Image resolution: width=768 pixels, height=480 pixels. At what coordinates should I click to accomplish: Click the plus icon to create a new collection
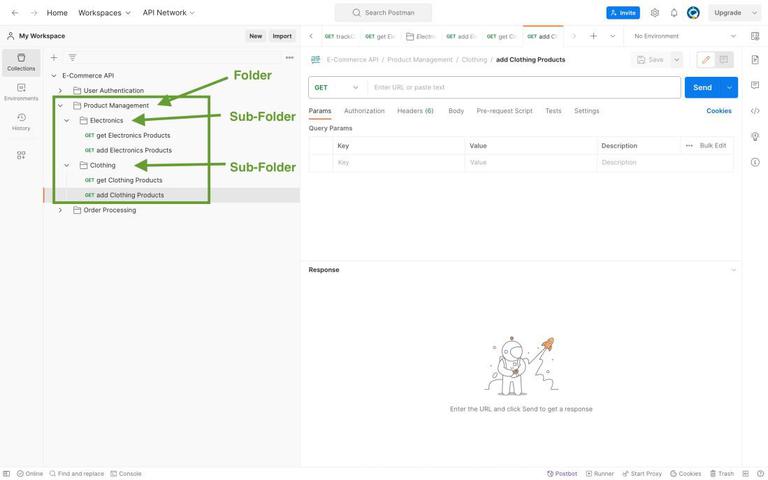pyautogui.click(x=54, y=57)
